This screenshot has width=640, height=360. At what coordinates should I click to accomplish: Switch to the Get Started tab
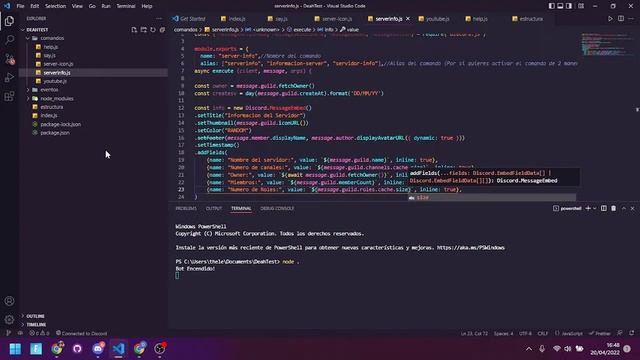[192, 19]
